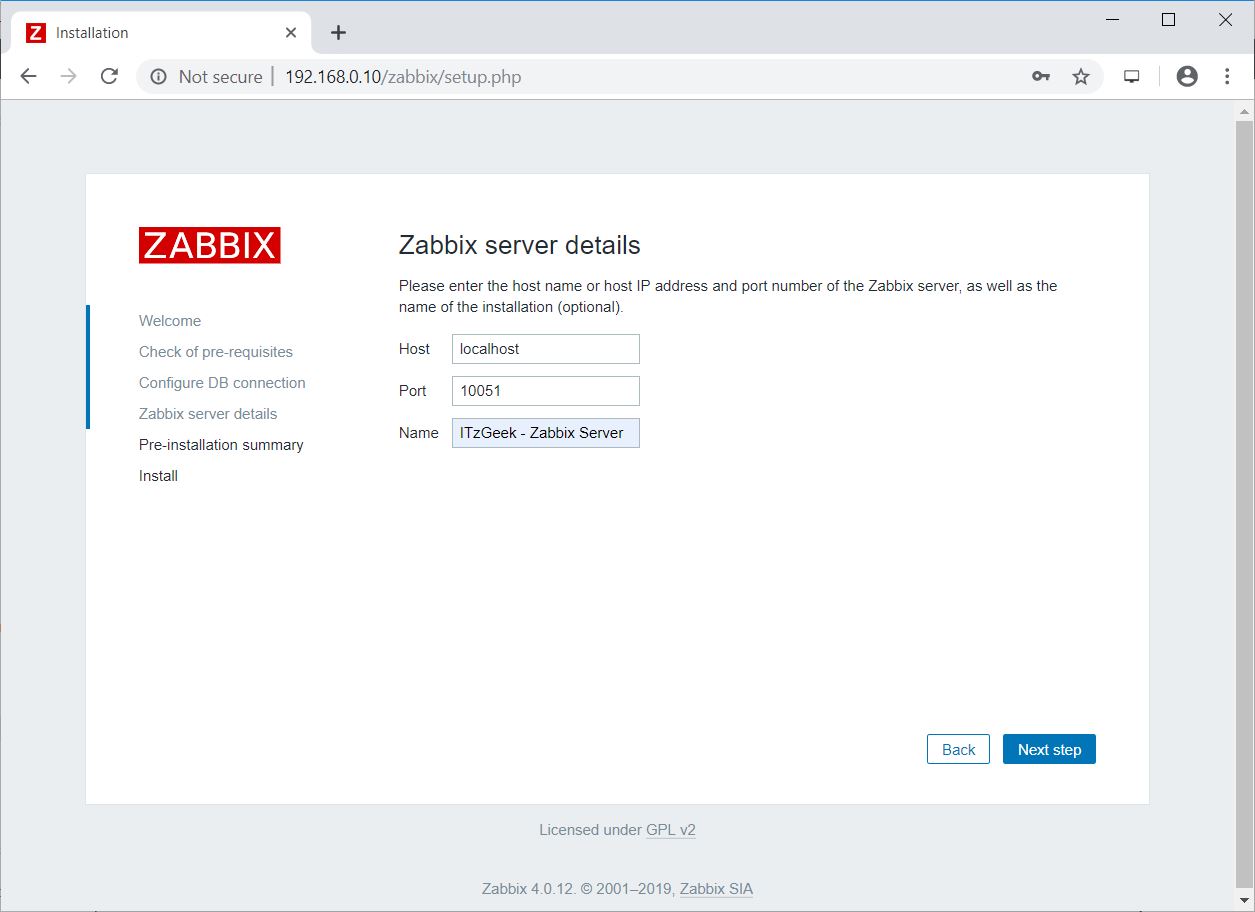Click the Name label

[418, 433]
